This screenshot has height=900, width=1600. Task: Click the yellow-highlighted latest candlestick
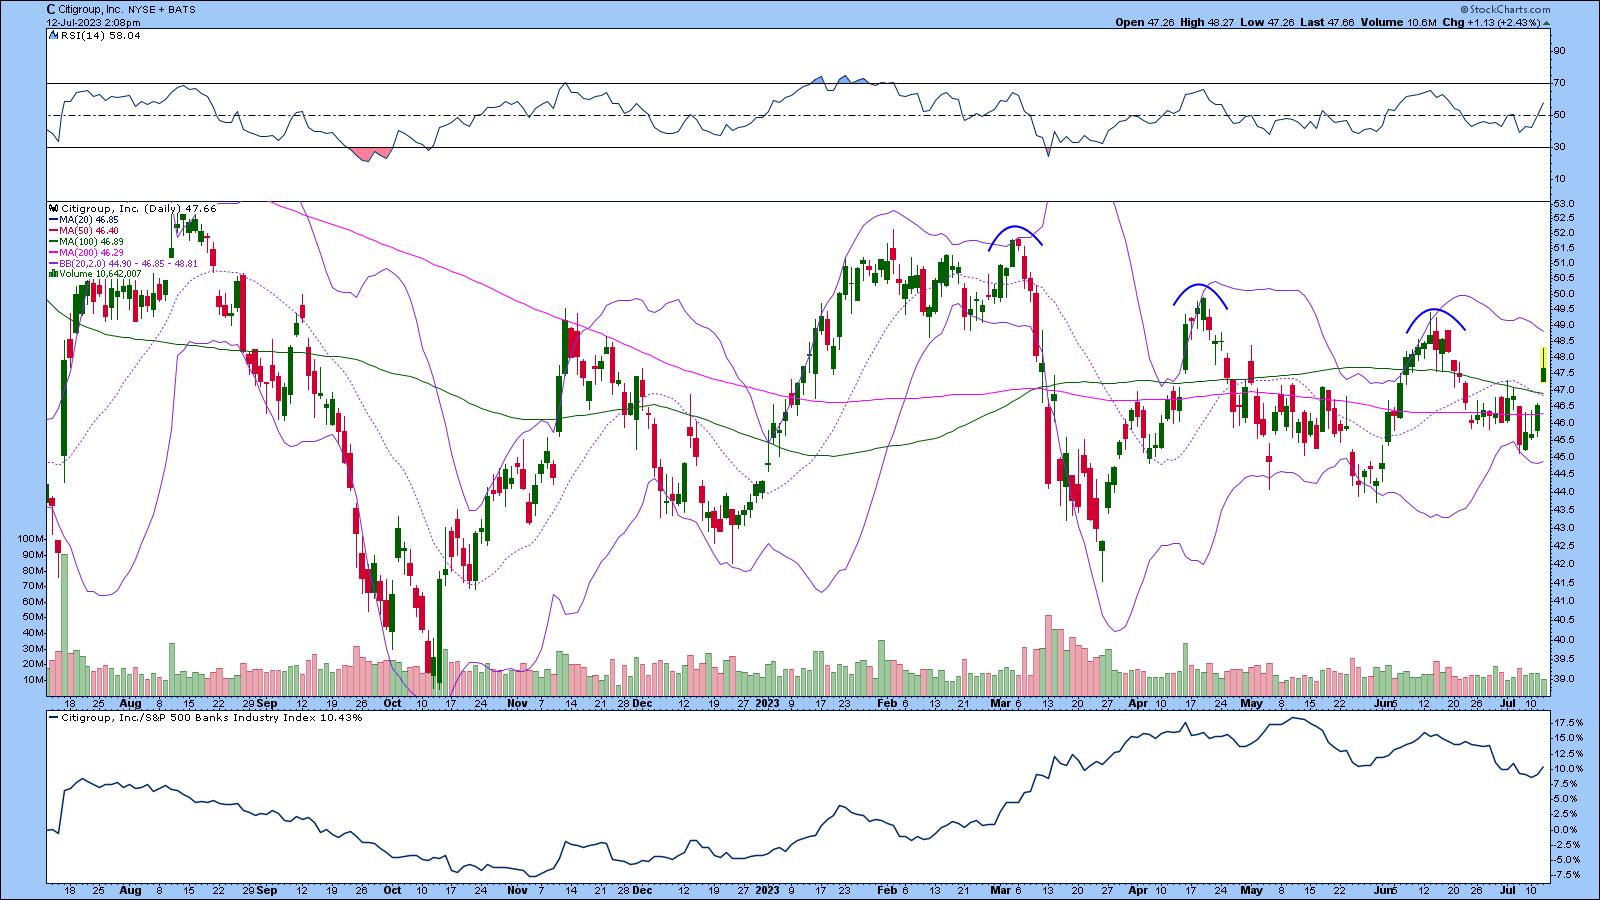[x=1544, y=366]
